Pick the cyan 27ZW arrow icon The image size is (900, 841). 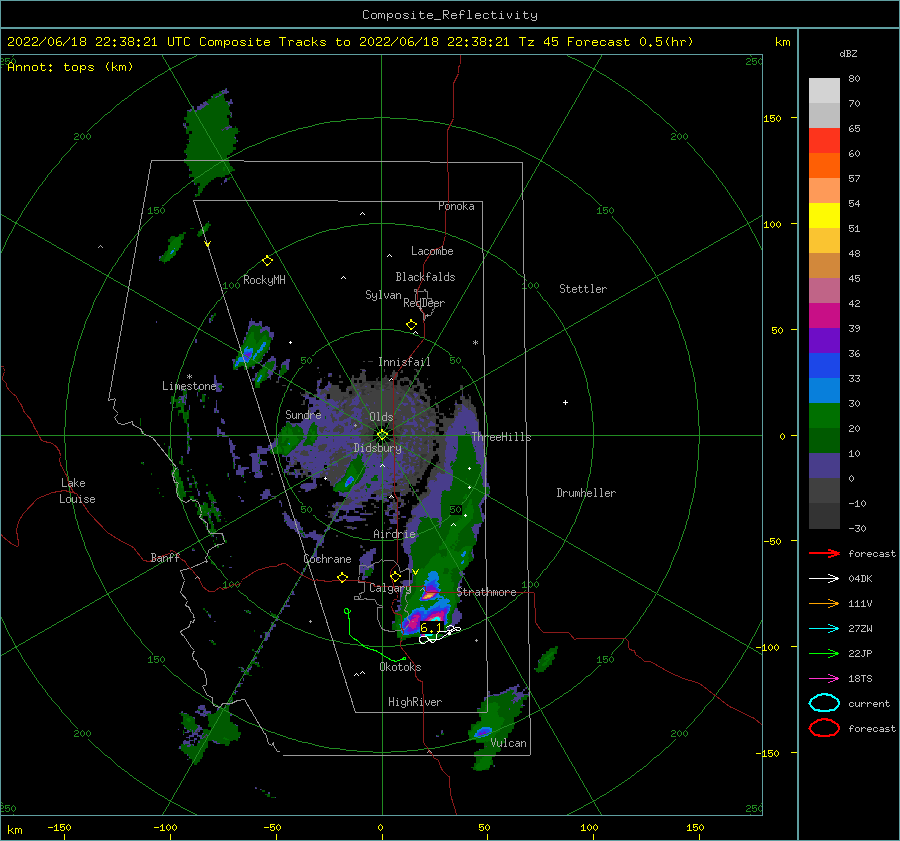coord(824,629)
